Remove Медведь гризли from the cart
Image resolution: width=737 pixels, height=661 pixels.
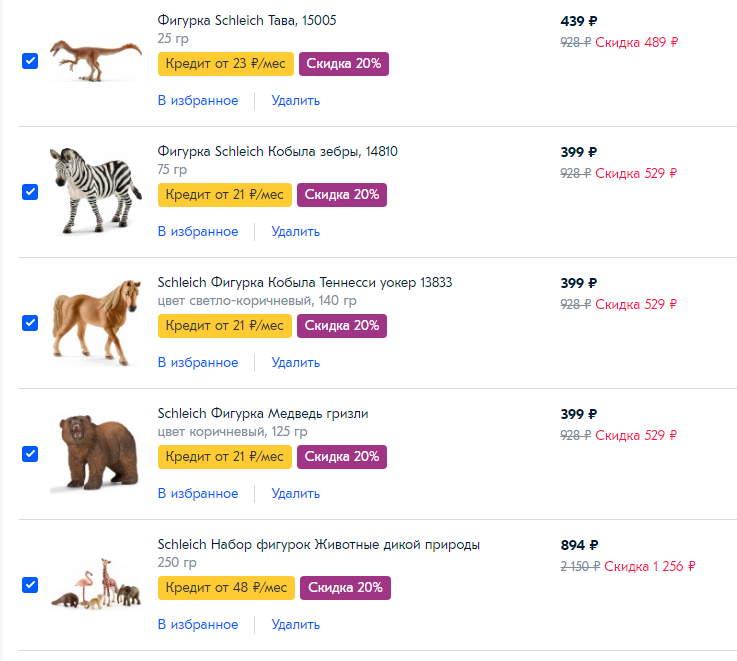point(295,493)
